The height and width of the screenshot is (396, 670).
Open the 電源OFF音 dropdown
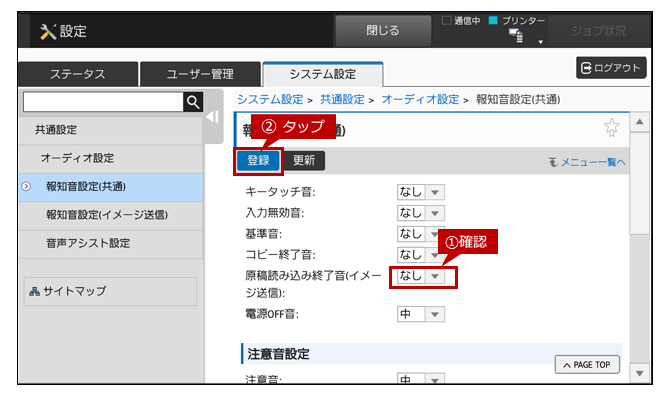pyautogui.click(x=421, y=314)
